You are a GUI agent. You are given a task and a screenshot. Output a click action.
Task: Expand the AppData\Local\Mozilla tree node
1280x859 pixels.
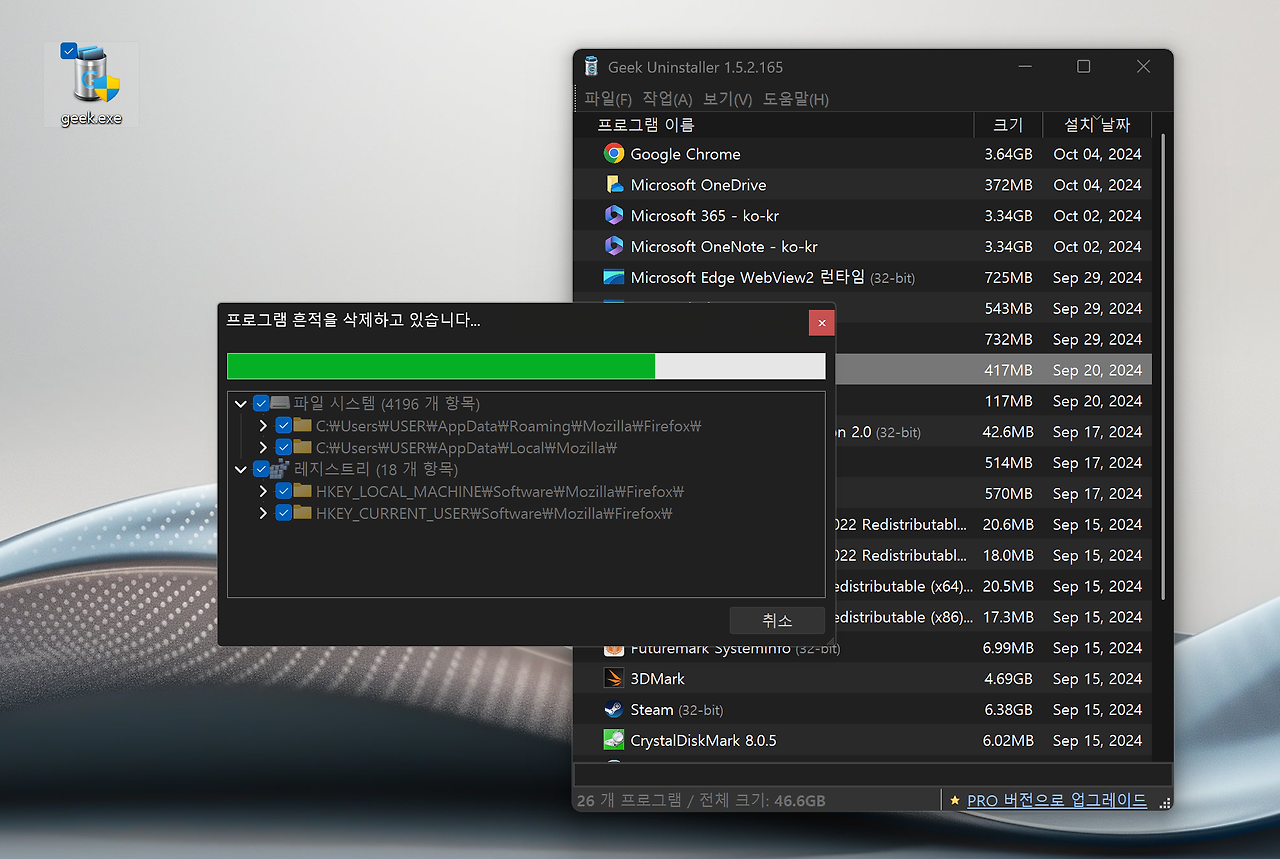tap(263, 448)
